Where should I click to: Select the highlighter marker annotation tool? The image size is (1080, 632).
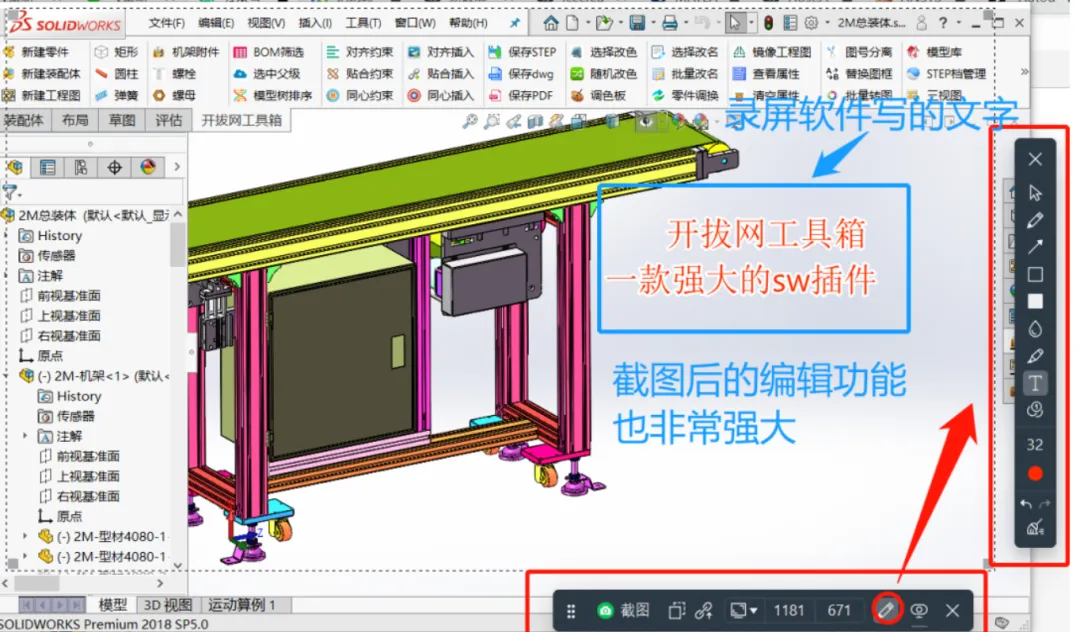coord(1035,356)
